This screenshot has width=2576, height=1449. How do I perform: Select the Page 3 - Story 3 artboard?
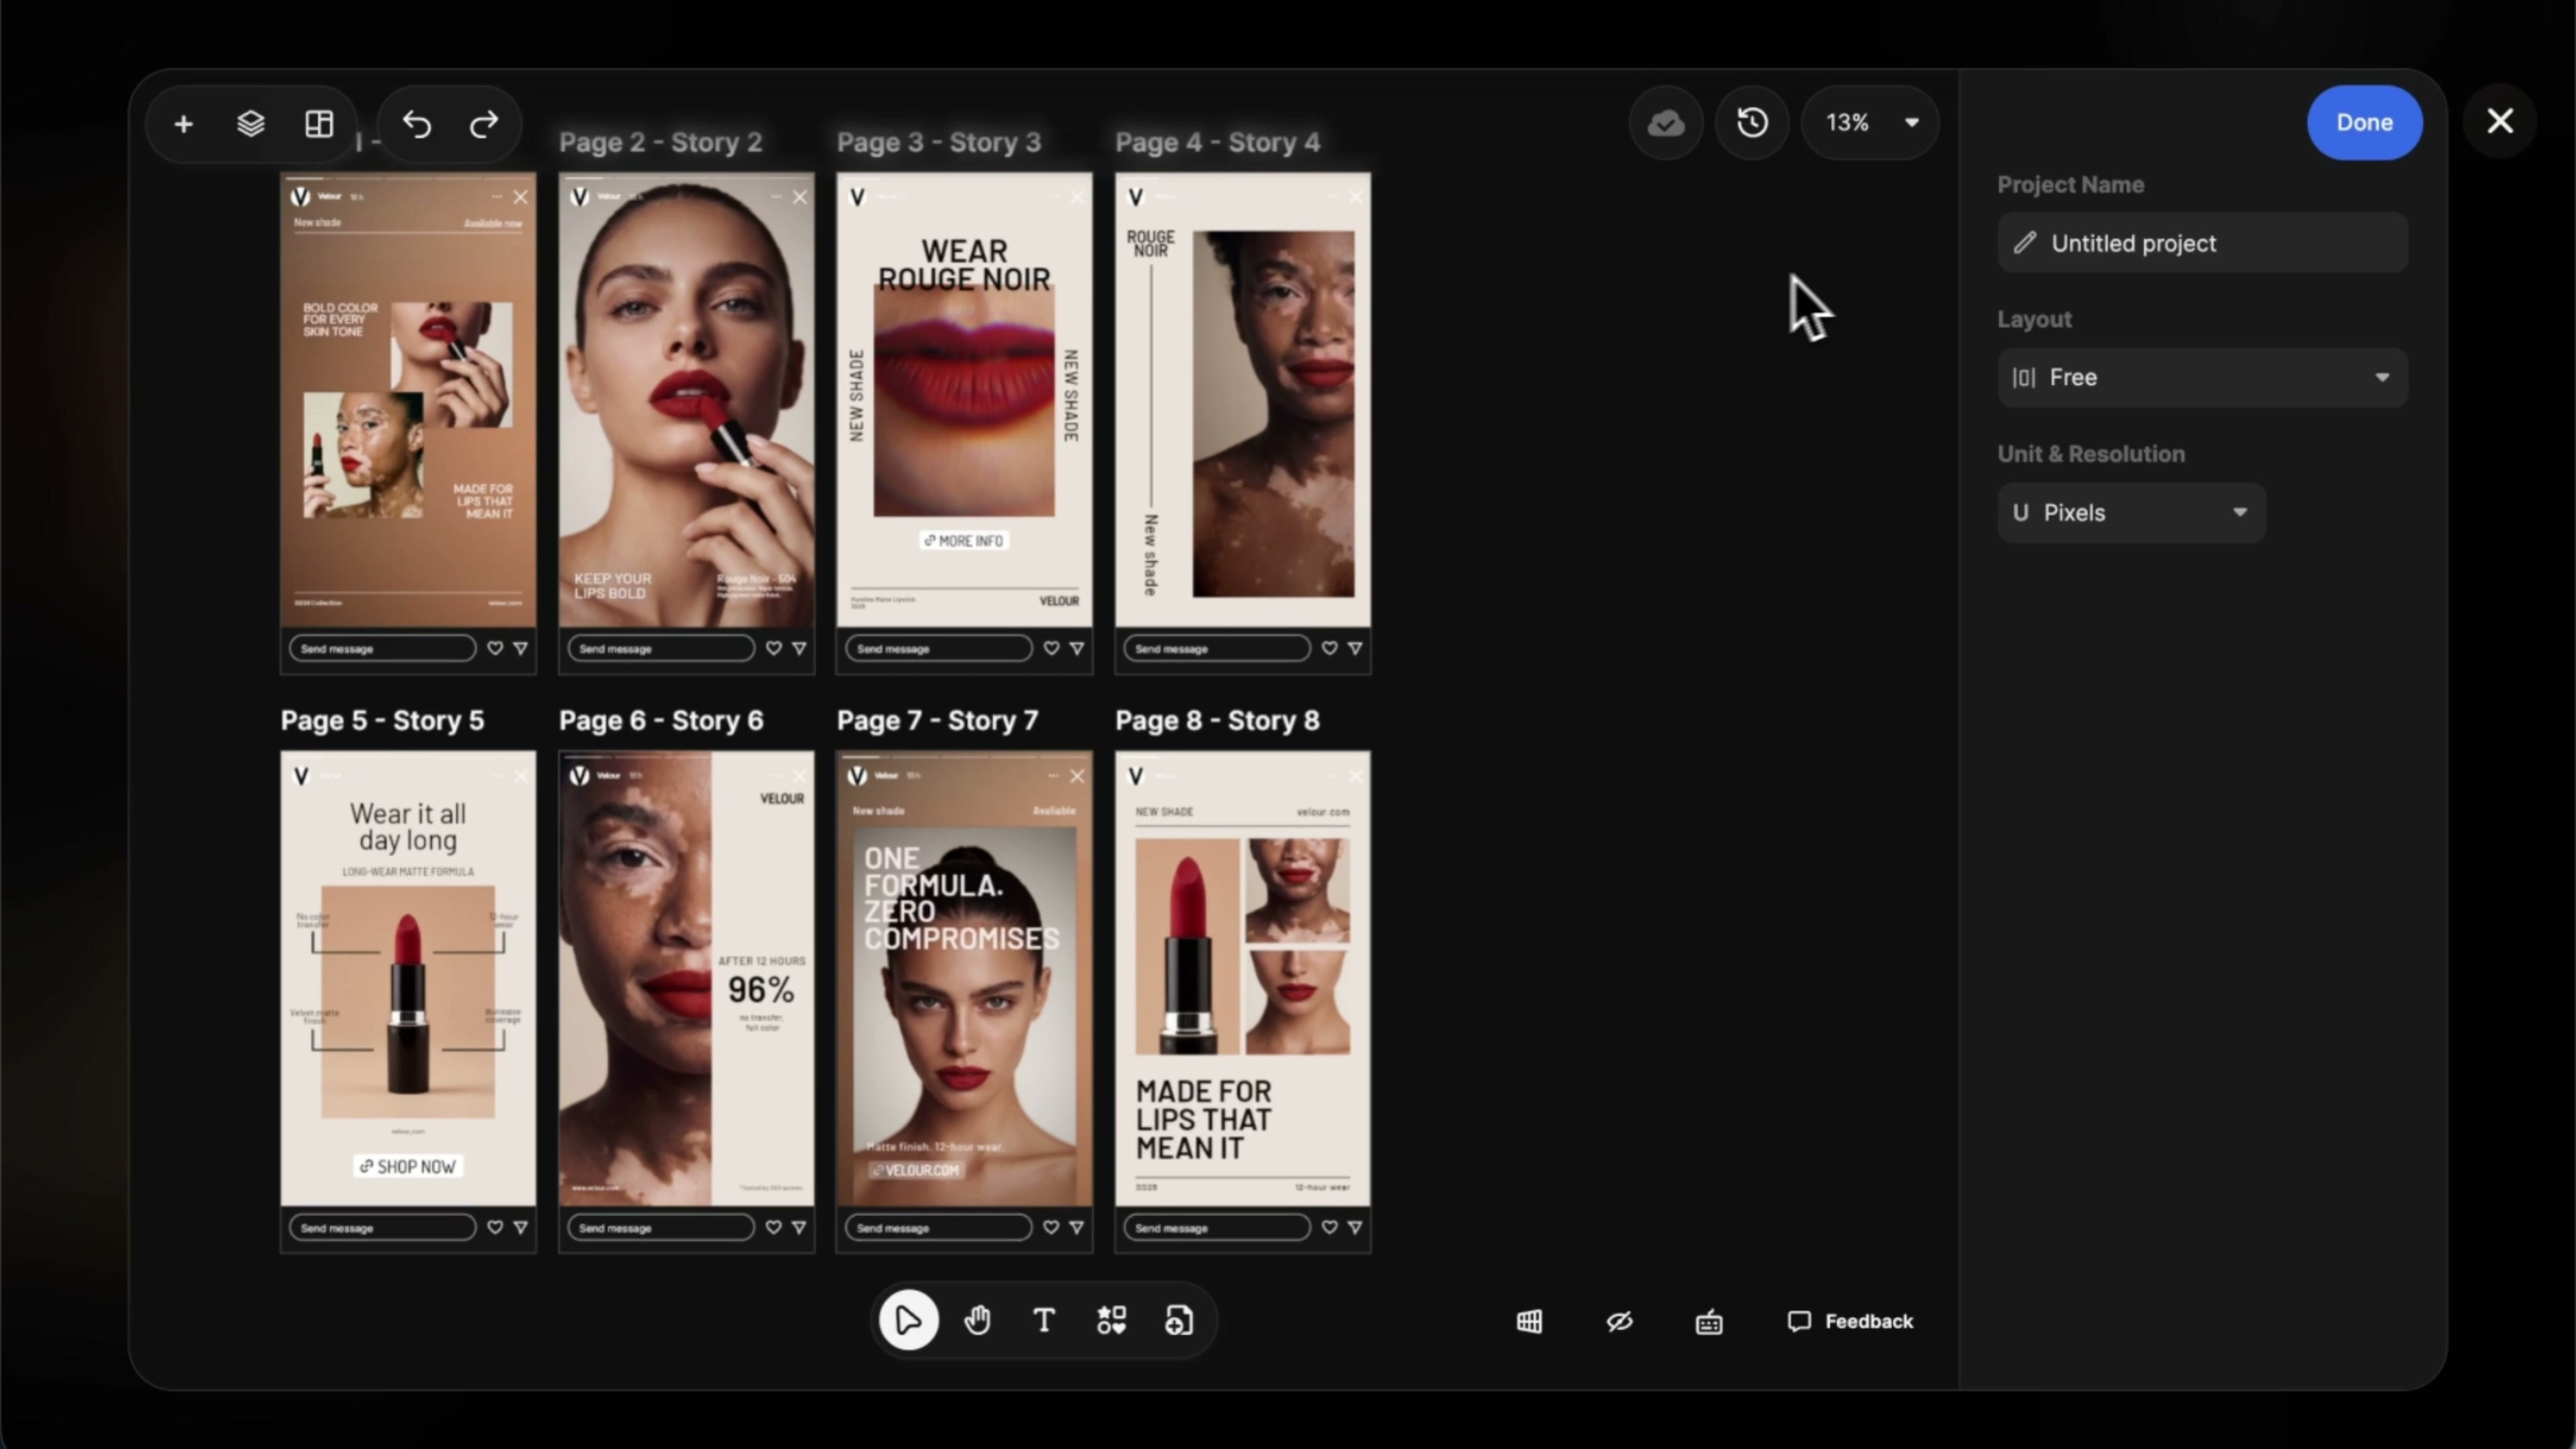click(964, 423)
